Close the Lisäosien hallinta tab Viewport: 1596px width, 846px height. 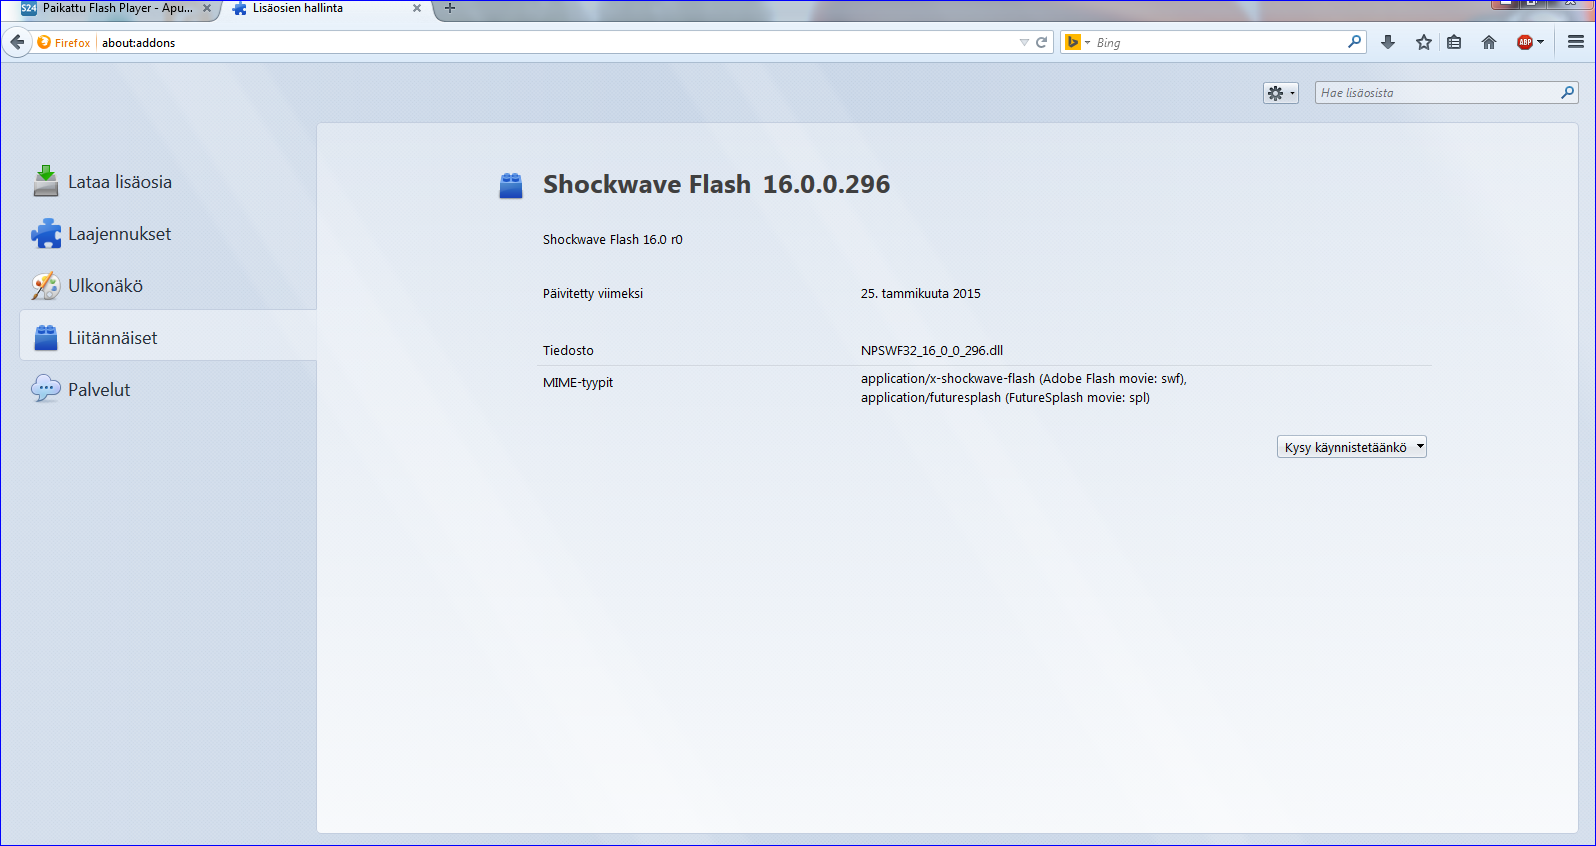coord(417,8)
